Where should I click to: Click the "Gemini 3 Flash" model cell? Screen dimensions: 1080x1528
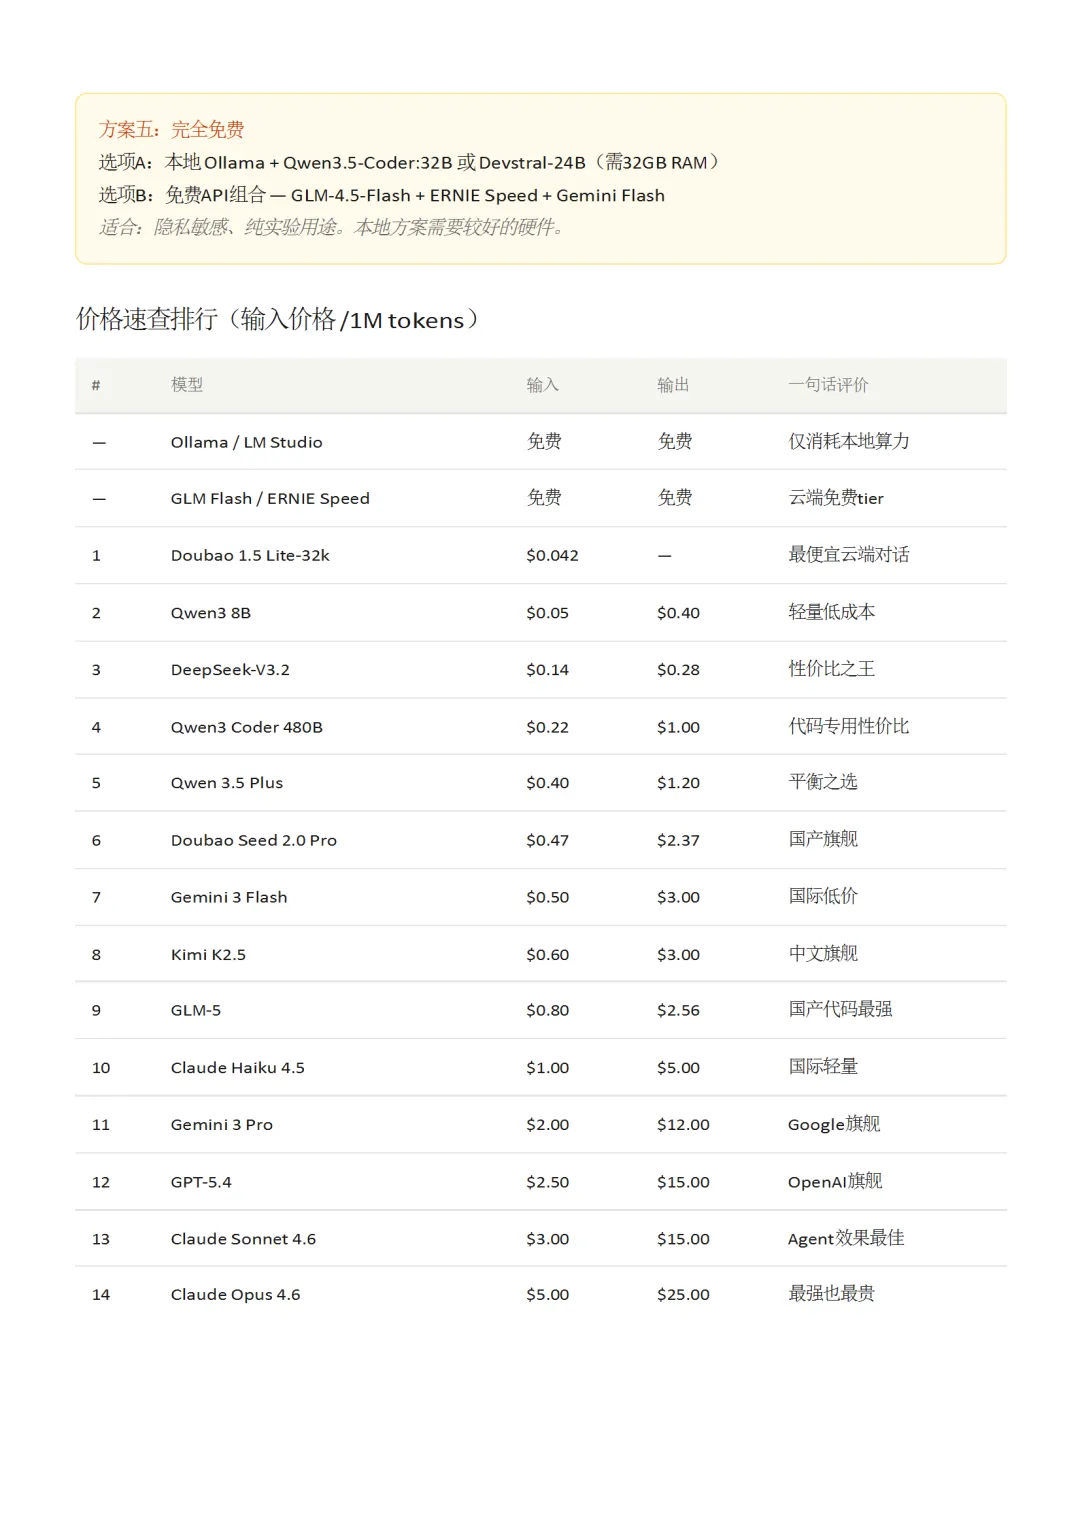(x=229, y=897)
